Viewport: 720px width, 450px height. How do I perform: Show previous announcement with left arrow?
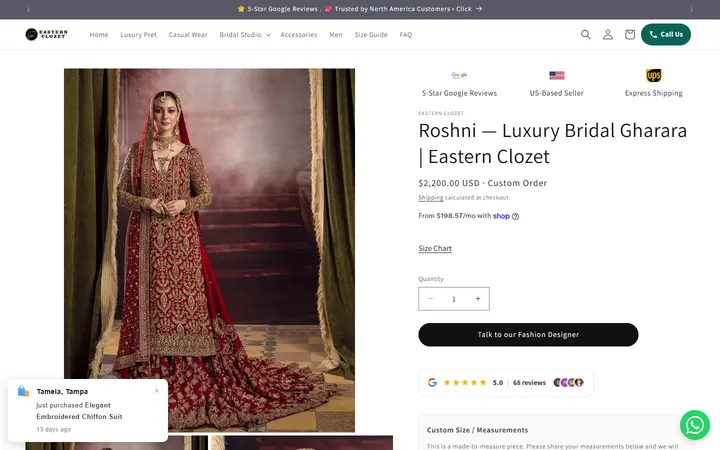click(x=28, y=9)
